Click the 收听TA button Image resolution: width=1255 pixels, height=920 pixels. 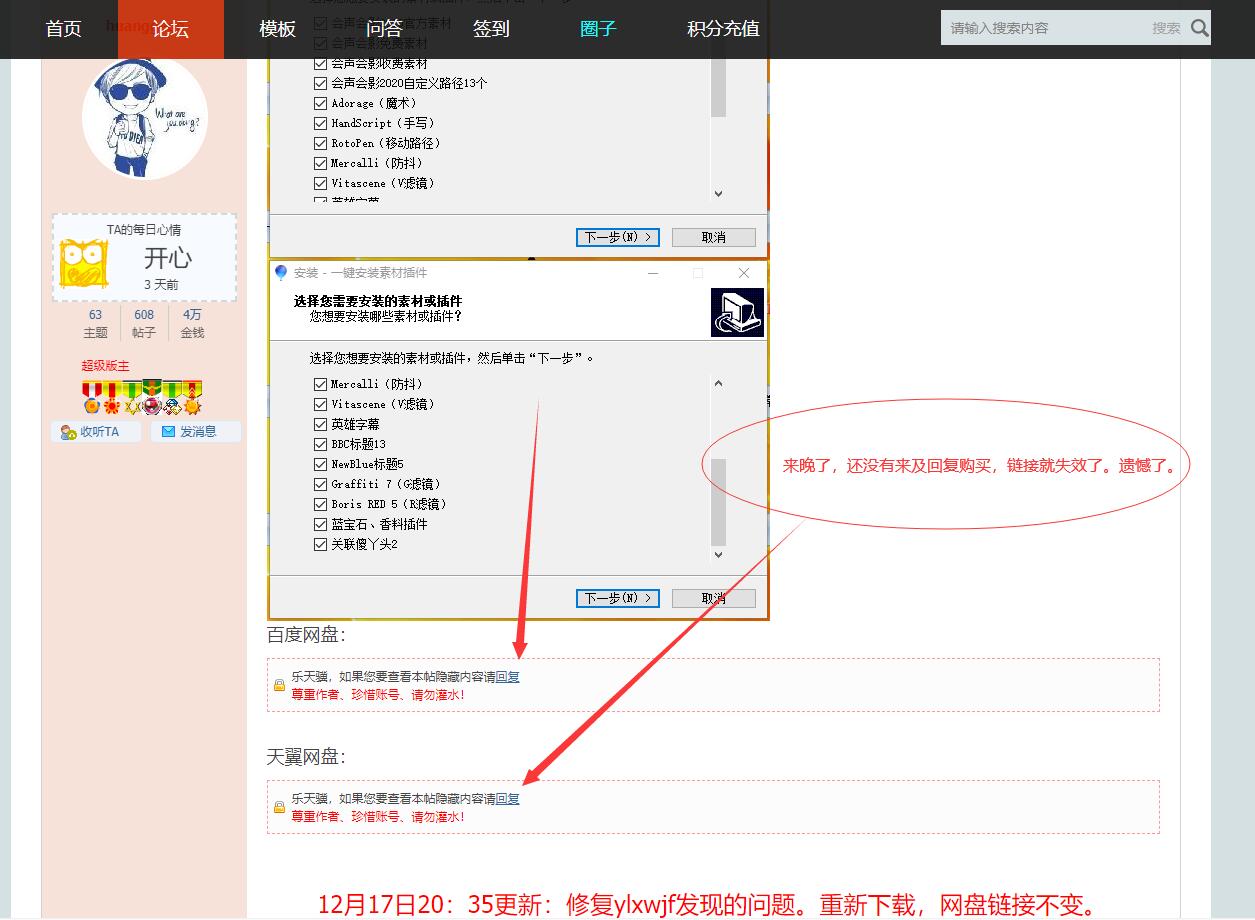tap(95, 432)
